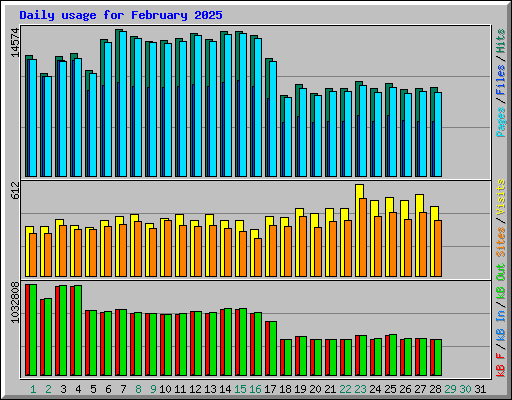512x400 pixels.
Task: Click the 'kB F / kB In / kB Out' legend
Action: coord(501,320)
